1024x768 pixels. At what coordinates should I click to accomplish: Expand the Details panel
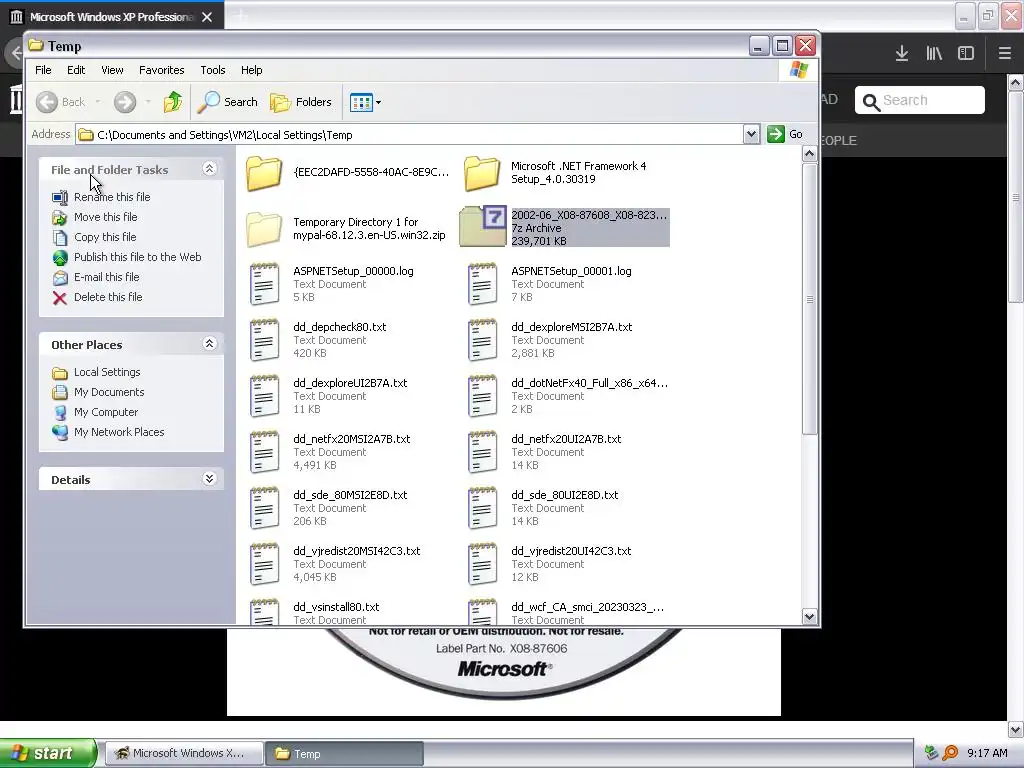(x=209, y=479)
